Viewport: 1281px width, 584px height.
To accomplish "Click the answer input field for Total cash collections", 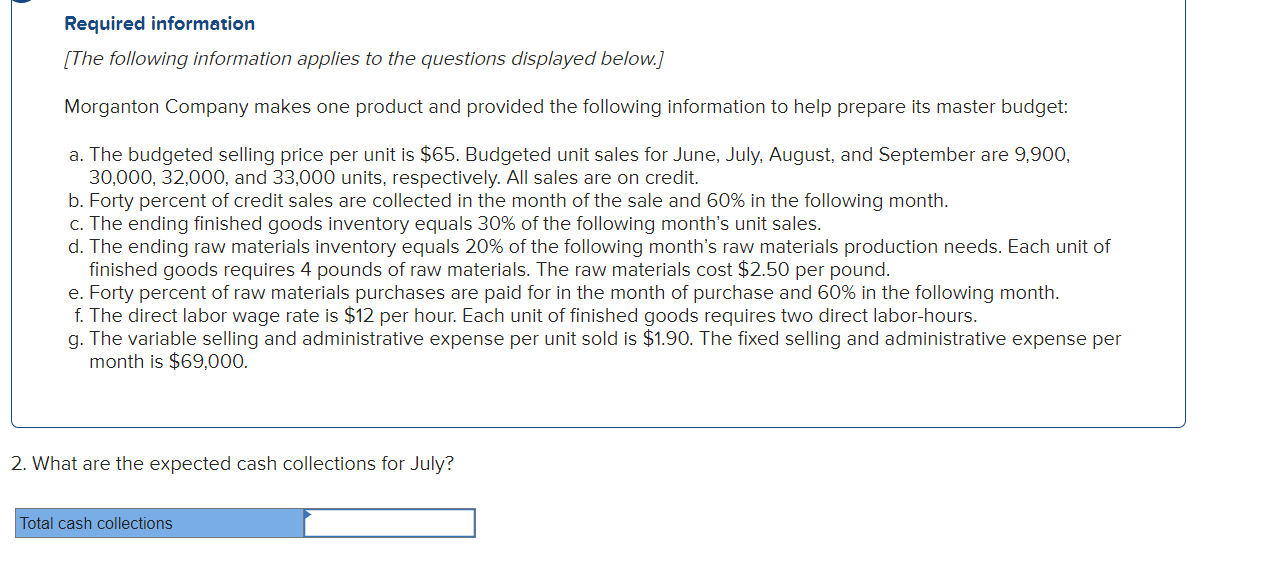I will click(390, 523).
